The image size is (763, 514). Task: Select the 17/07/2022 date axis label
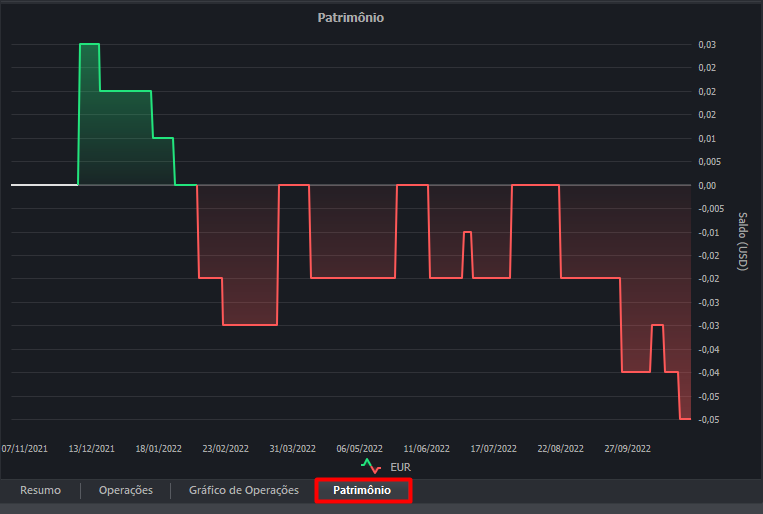pyautogui.click(x=493, y=449)
